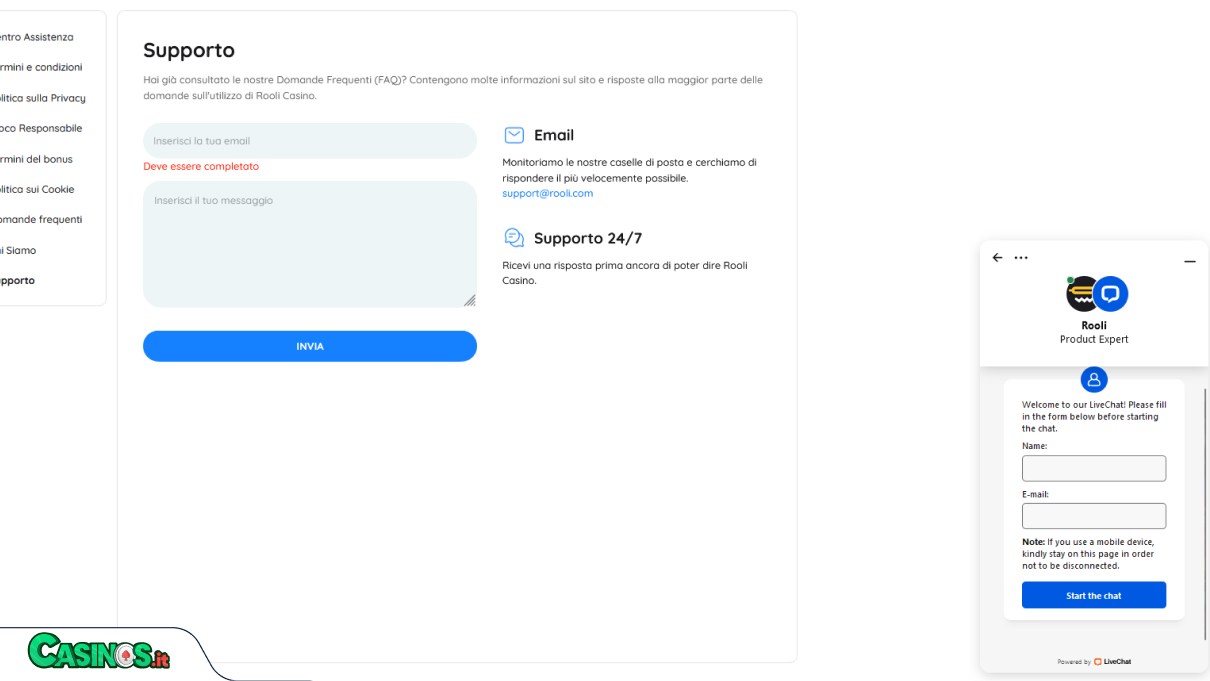Click the Supporto 24/7 chat bubbles icon
The height and width of the screenshot is (681, 1210).
(514, 237)
